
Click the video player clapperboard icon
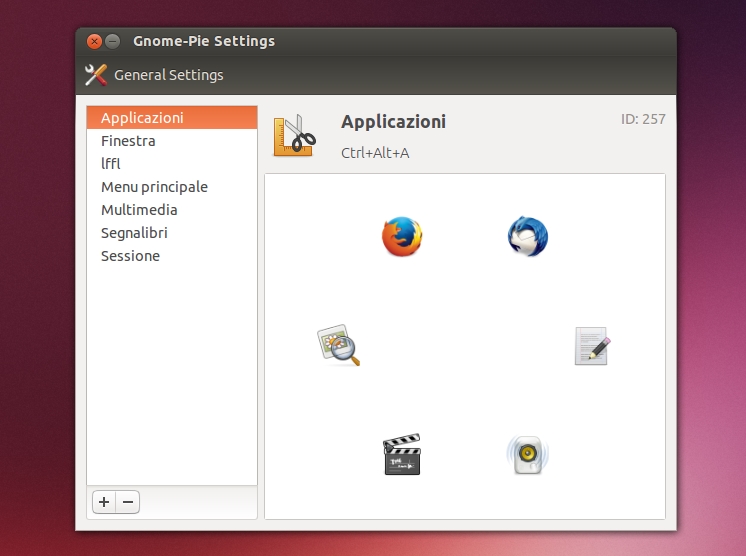[x=402, y=454]
